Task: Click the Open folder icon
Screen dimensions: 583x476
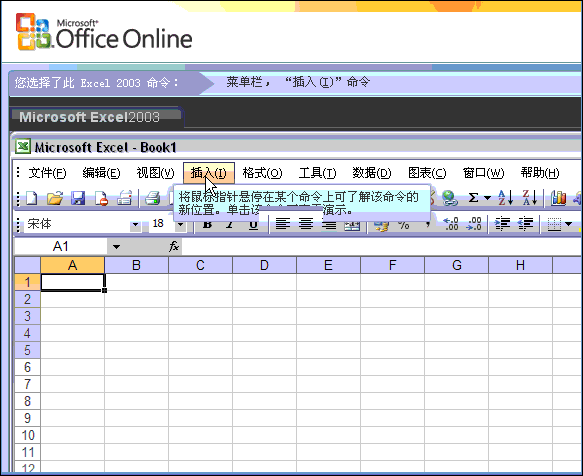Action: [x=55, y=199]
